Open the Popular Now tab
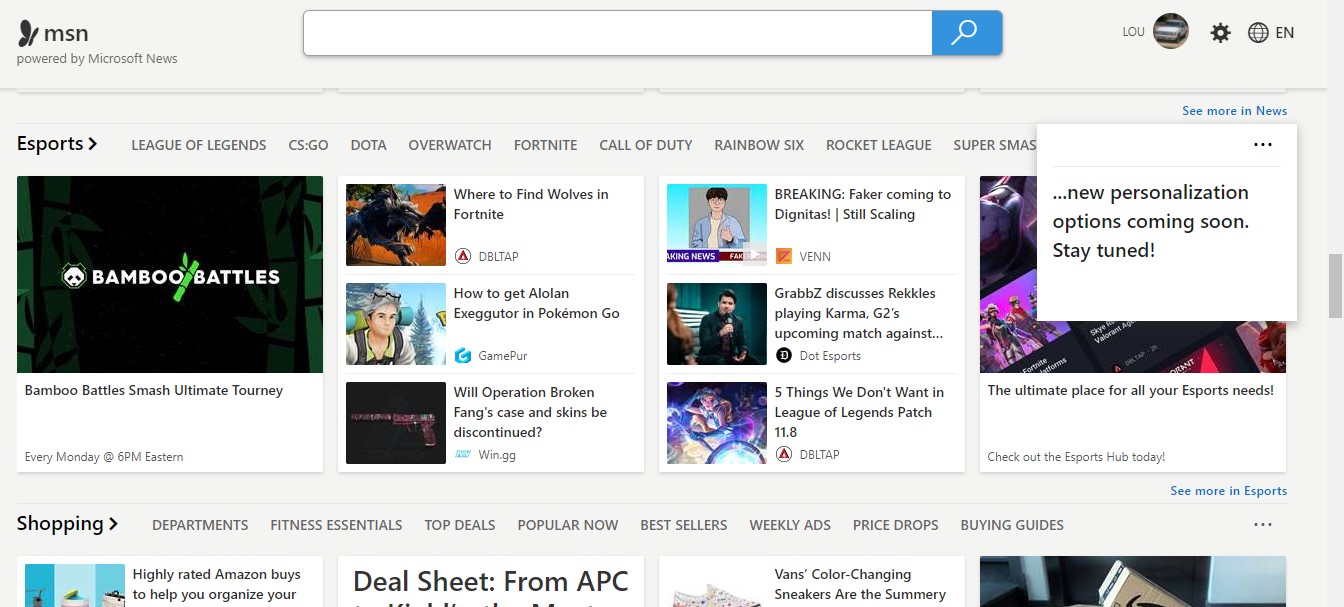Image resolution: width=1344 pixels, height=607 pixels. click(x=568, y=525)
